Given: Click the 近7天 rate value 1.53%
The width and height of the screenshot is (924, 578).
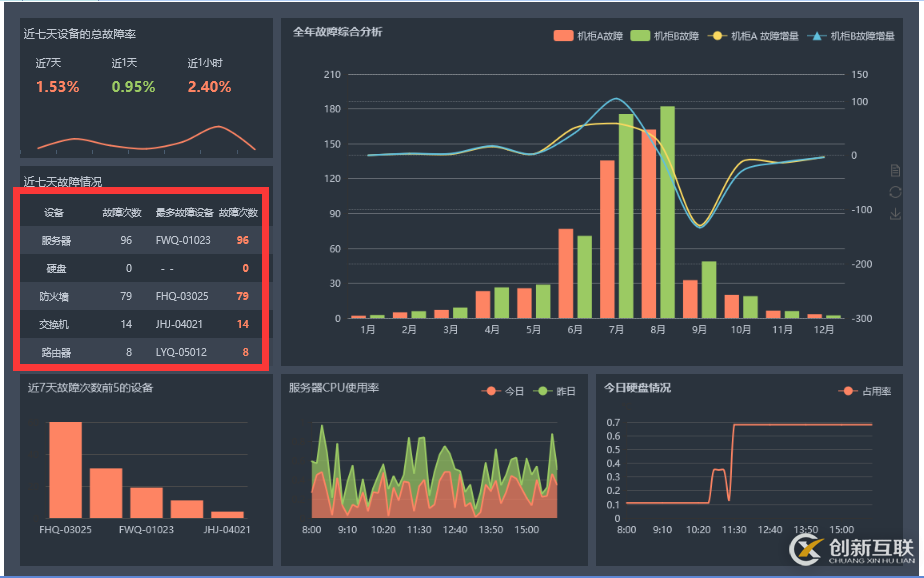Looking at the screenshot, I should (57, 87).
